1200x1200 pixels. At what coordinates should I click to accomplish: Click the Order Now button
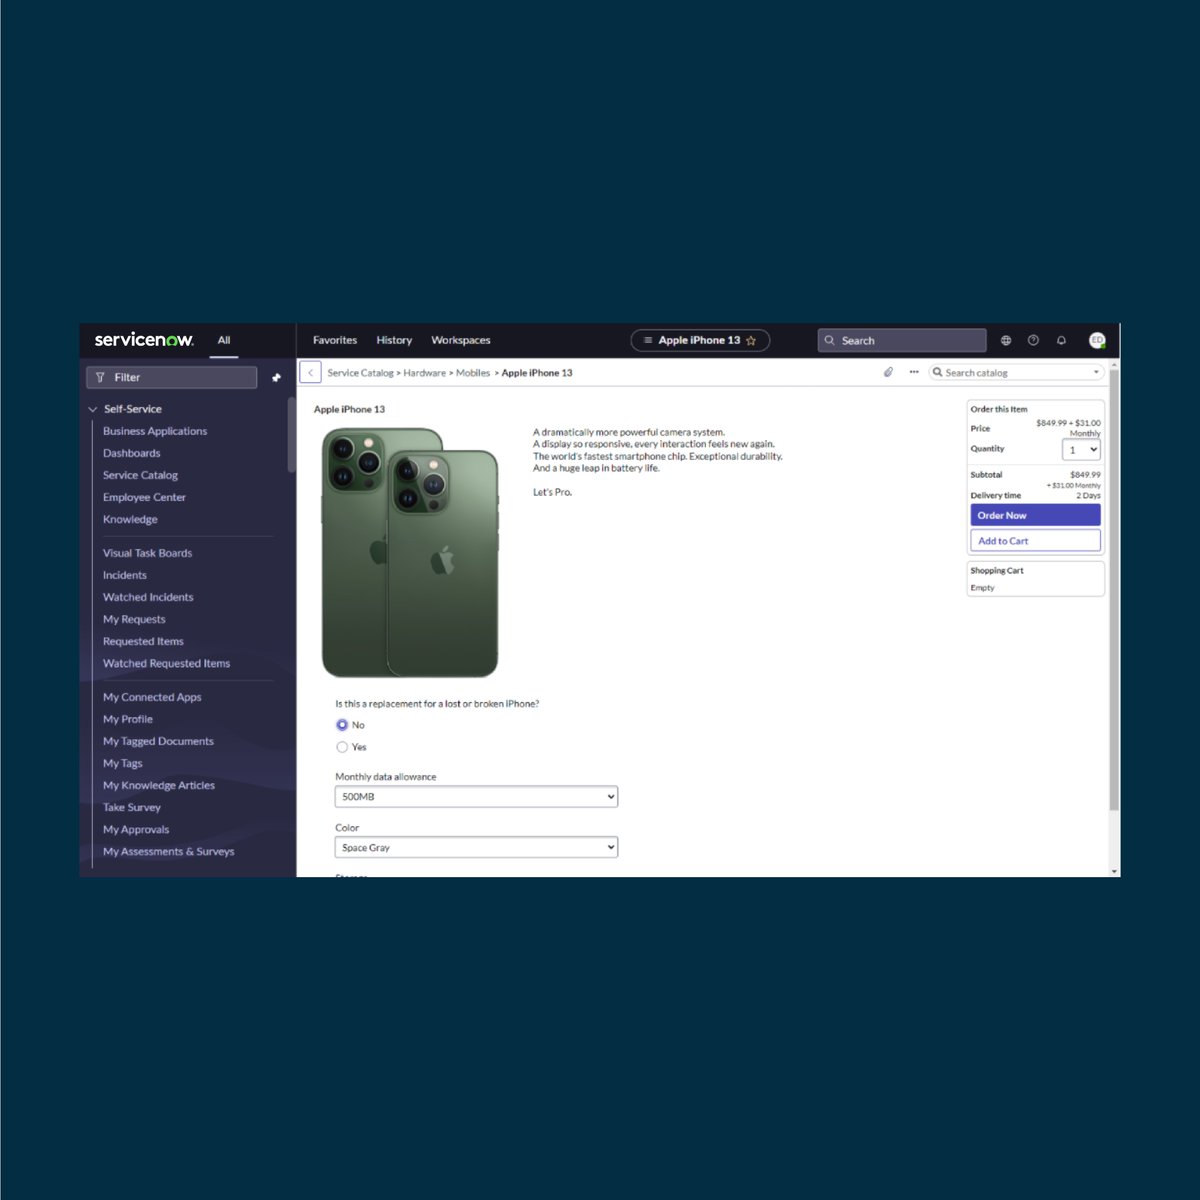pos(1035,515)
